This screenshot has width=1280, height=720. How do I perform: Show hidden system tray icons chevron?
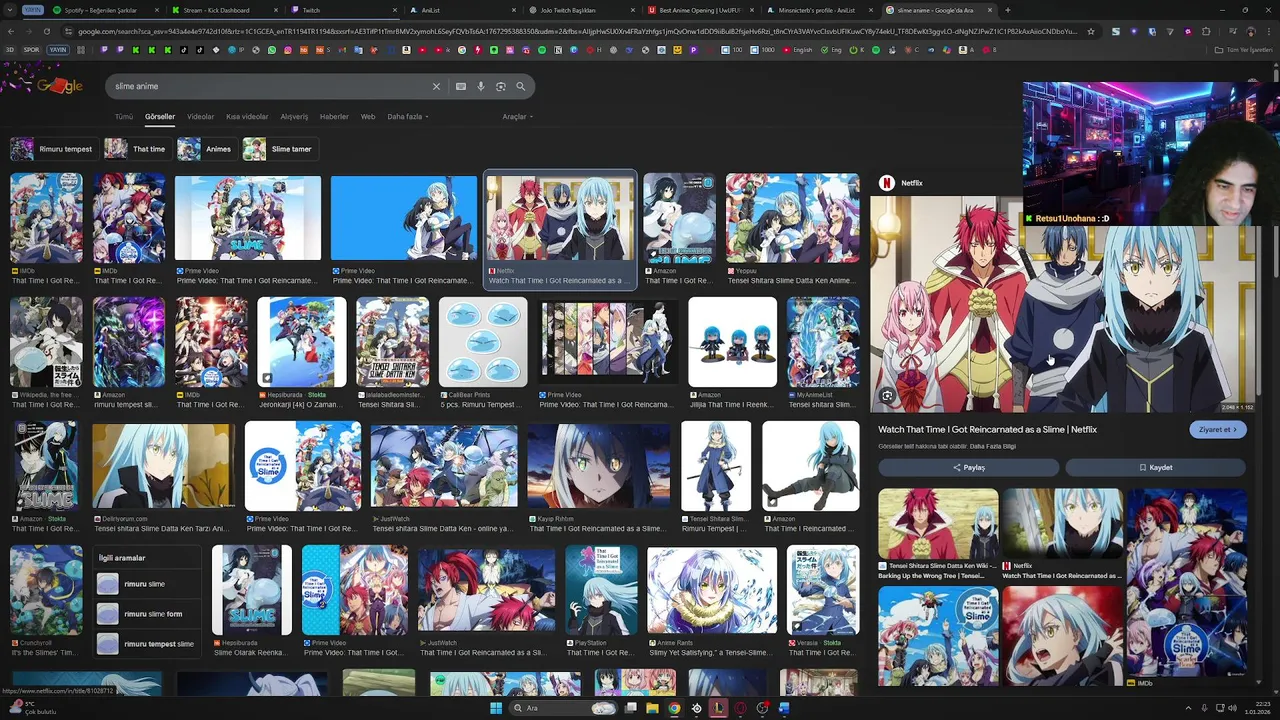1188,708
